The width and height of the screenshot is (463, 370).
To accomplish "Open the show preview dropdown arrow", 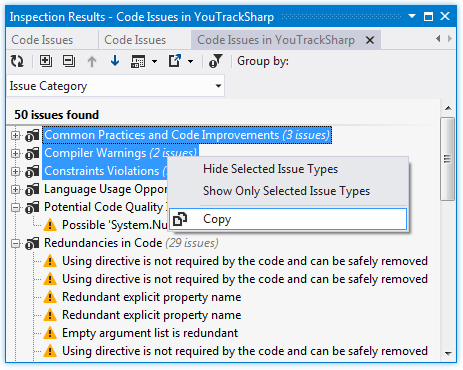I will tap(154, 61).
